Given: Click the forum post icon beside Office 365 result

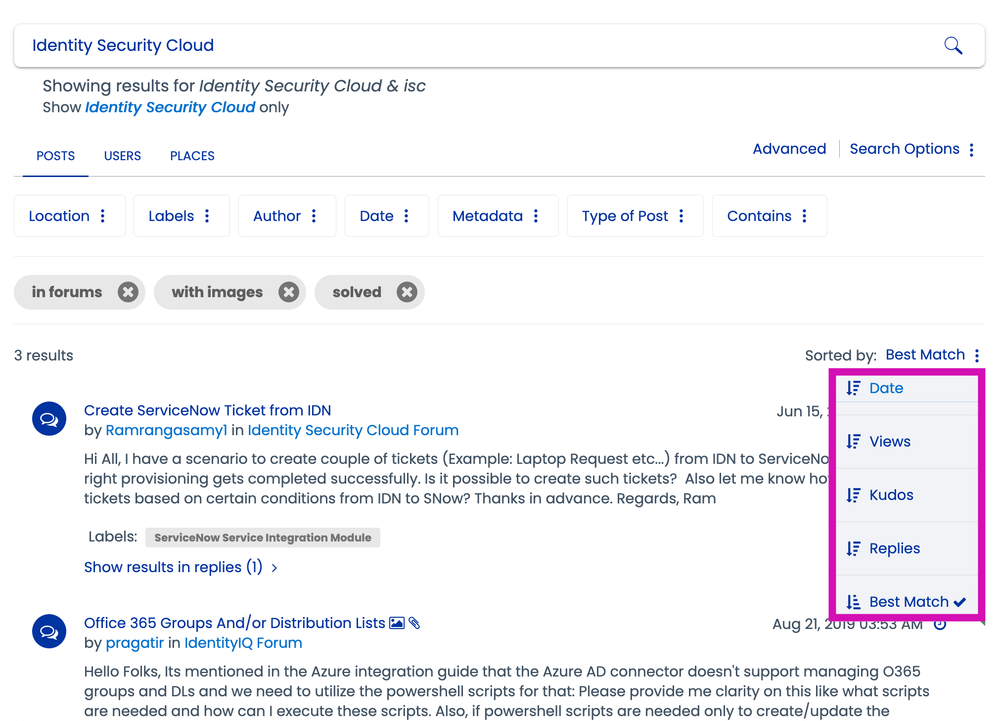Looking at the screenshot, I should click(x=49, y=632).
